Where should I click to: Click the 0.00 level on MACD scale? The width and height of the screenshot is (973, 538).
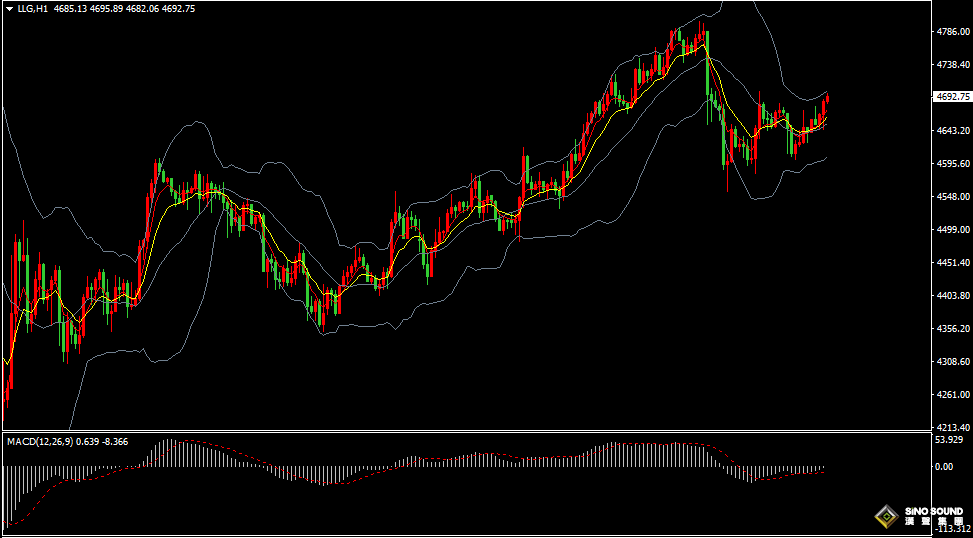(x=943, y=466)
